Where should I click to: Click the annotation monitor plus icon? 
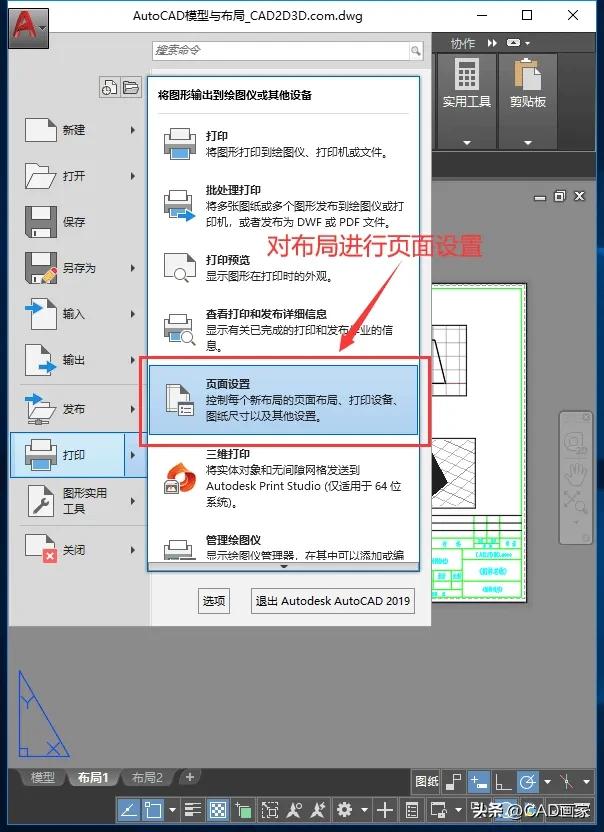(x=385, y=810)
